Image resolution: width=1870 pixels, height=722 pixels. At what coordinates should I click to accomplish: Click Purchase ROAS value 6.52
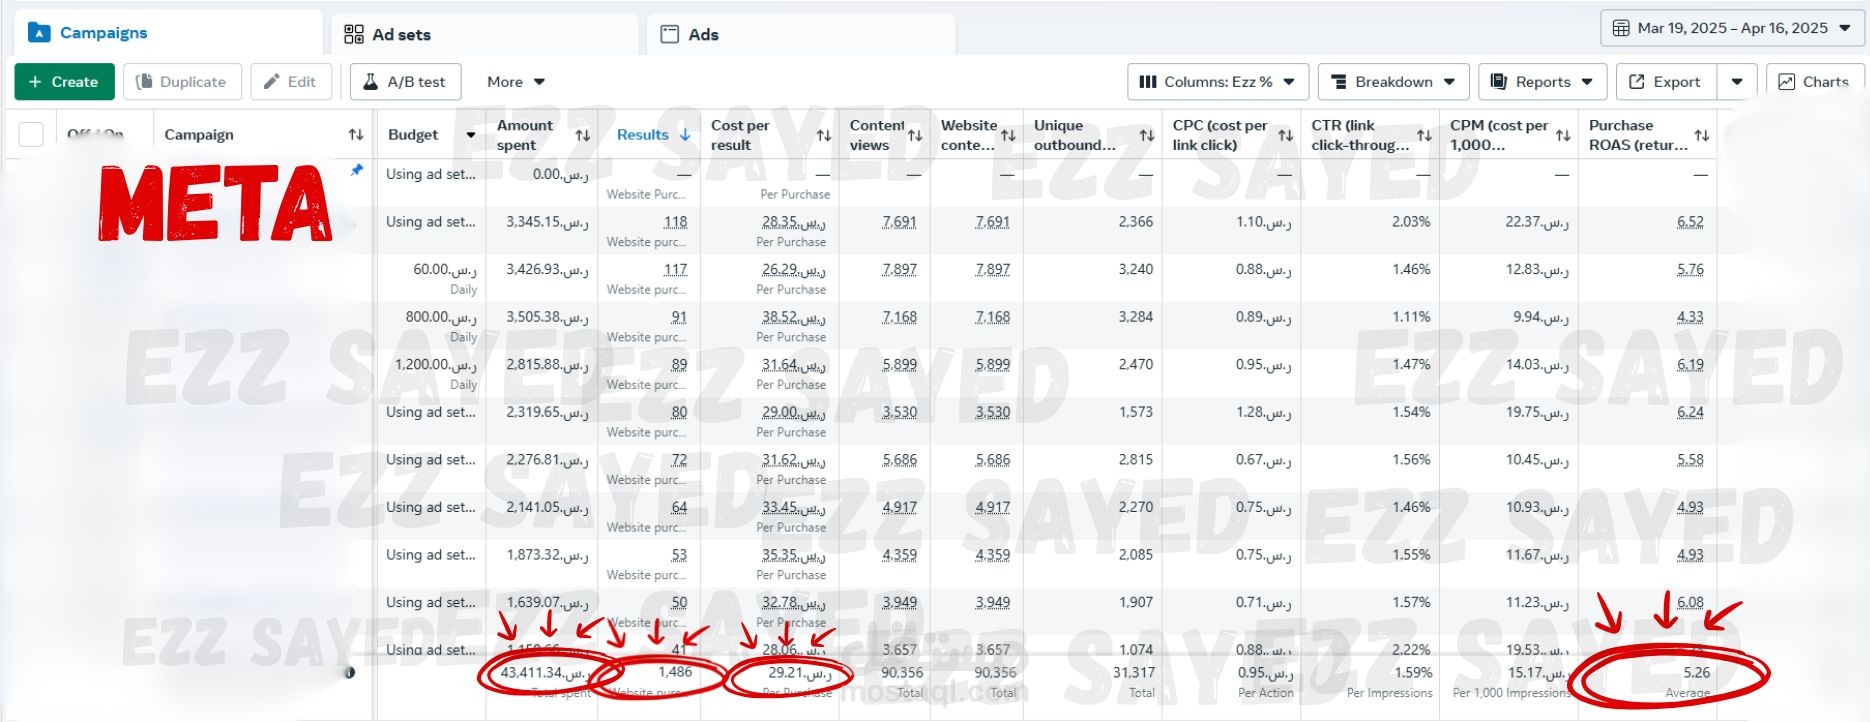[1690, 222]
